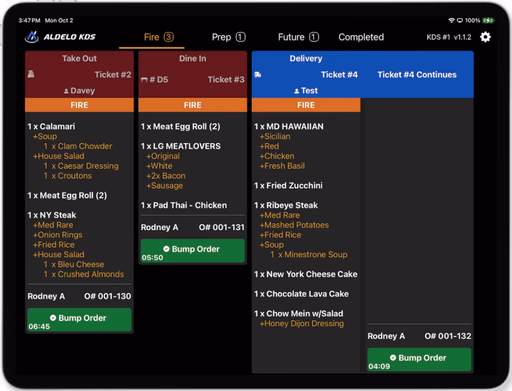512x391 pixels.
Task: Select the +Sicilian modifier
Action: (275, 137)
